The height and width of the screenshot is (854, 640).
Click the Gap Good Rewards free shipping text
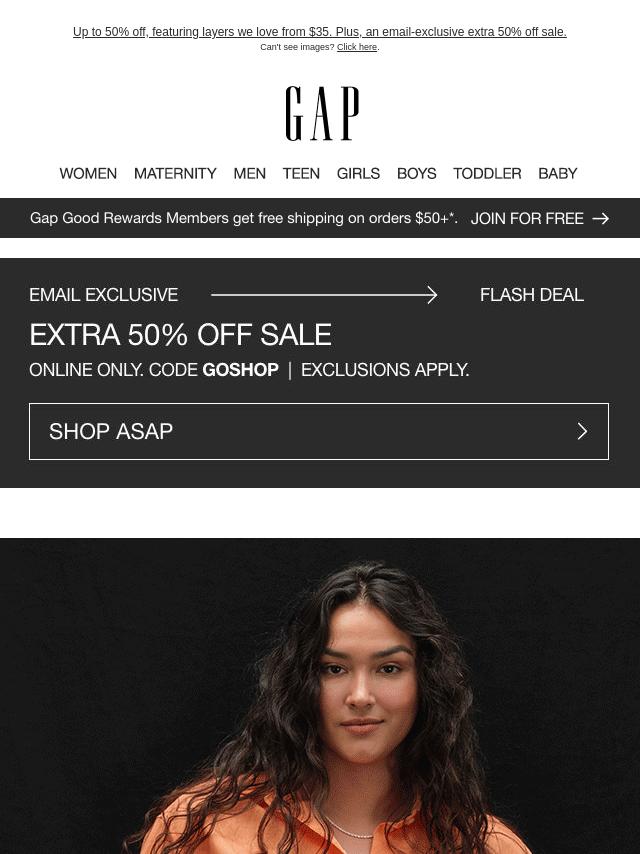pos(243,218)
